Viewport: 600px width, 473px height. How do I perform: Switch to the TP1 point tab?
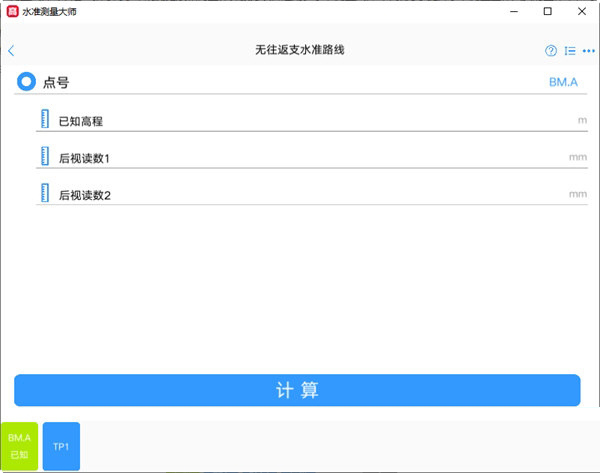tap(61, 446)
